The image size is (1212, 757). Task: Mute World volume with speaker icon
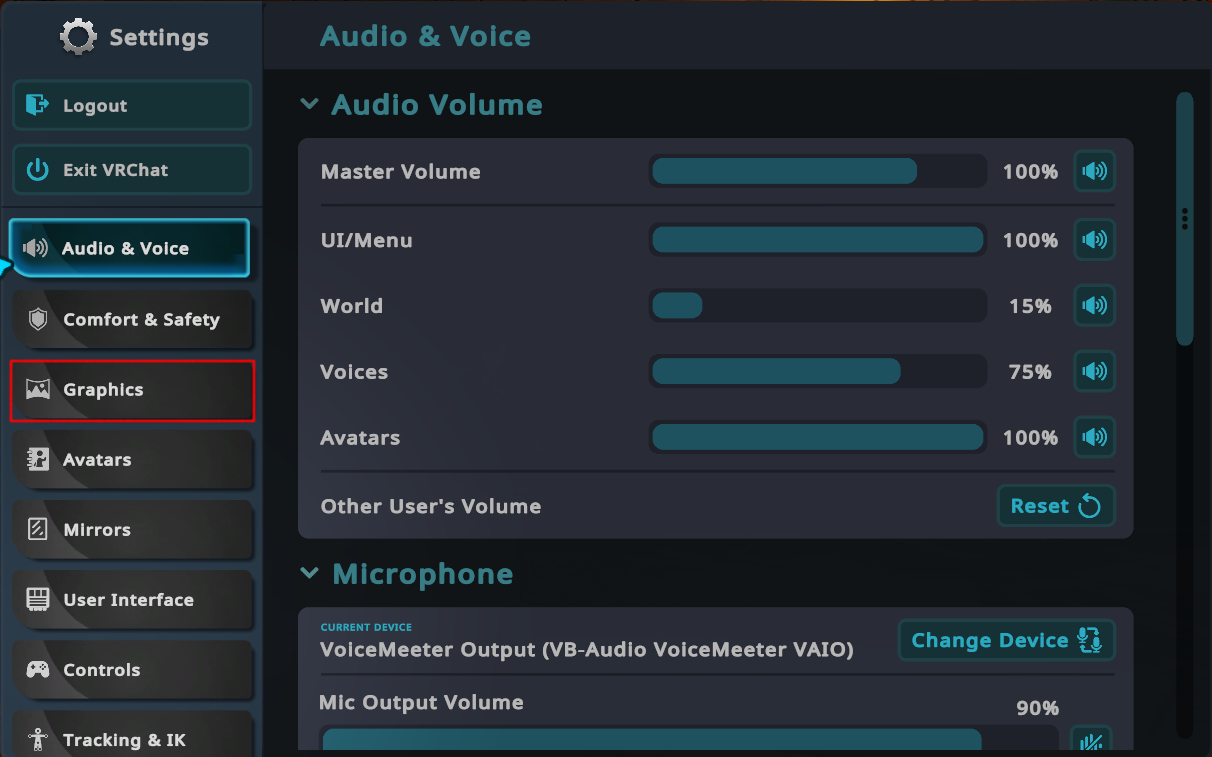(1094, 306)
